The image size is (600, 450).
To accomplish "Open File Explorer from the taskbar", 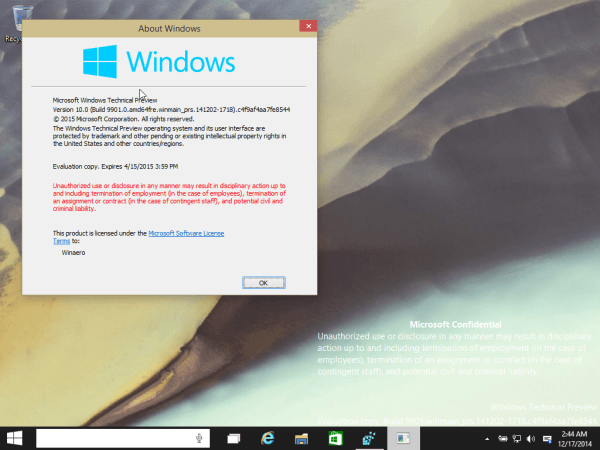I will point(301,439).
